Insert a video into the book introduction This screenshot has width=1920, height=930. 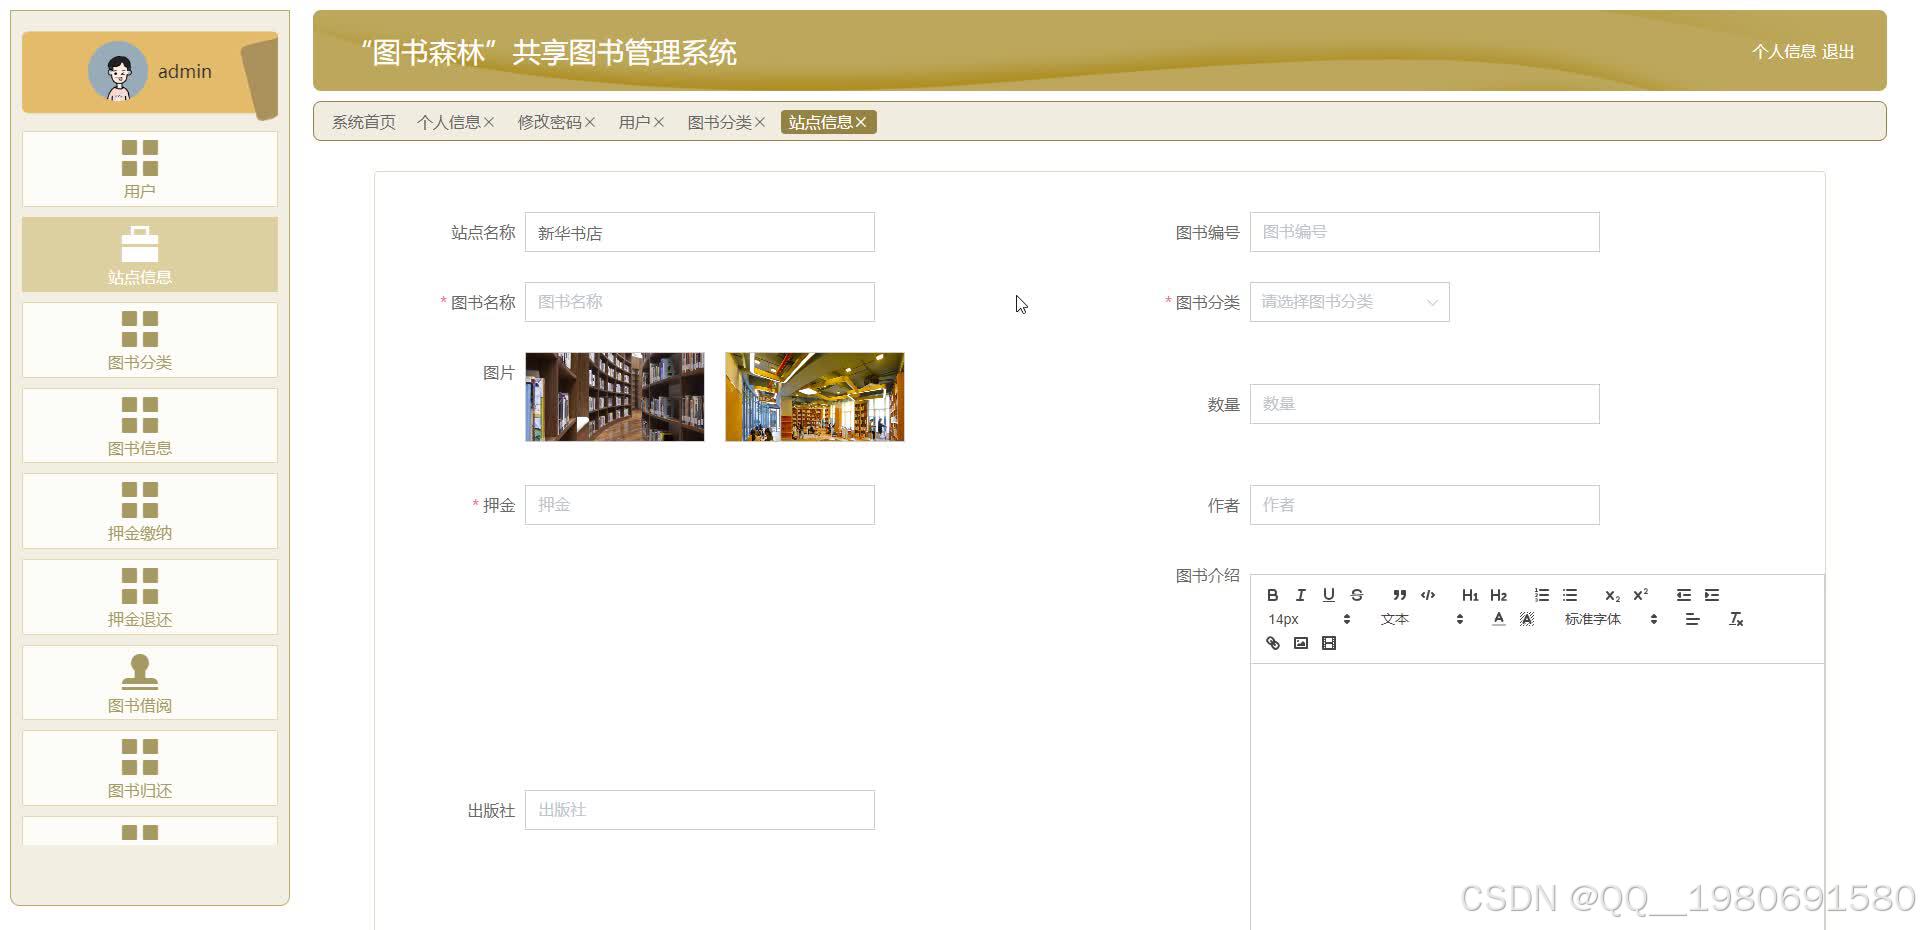coord(1328,643)
